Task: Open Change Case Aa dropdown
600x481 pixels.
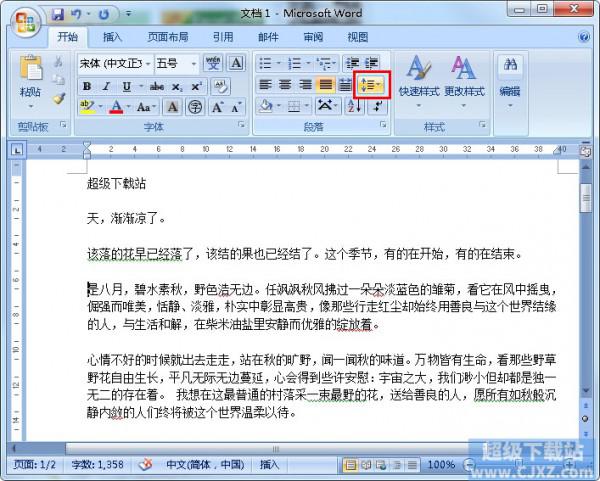Action: pyautogui.click(x=146, y=107)
